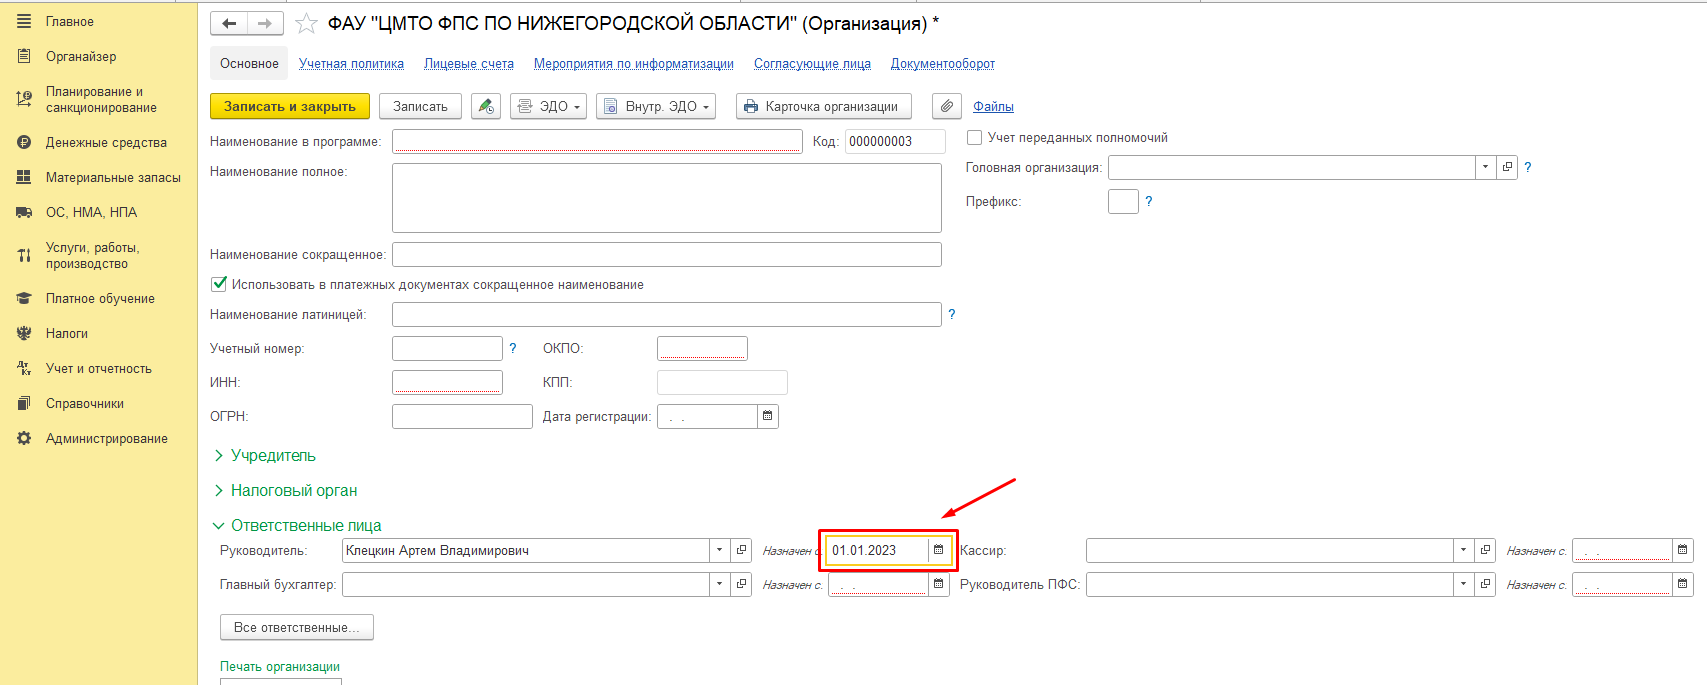Open Материальные запасы section icon
This screenshot has width=1707, height=685.
pos(24,177)
